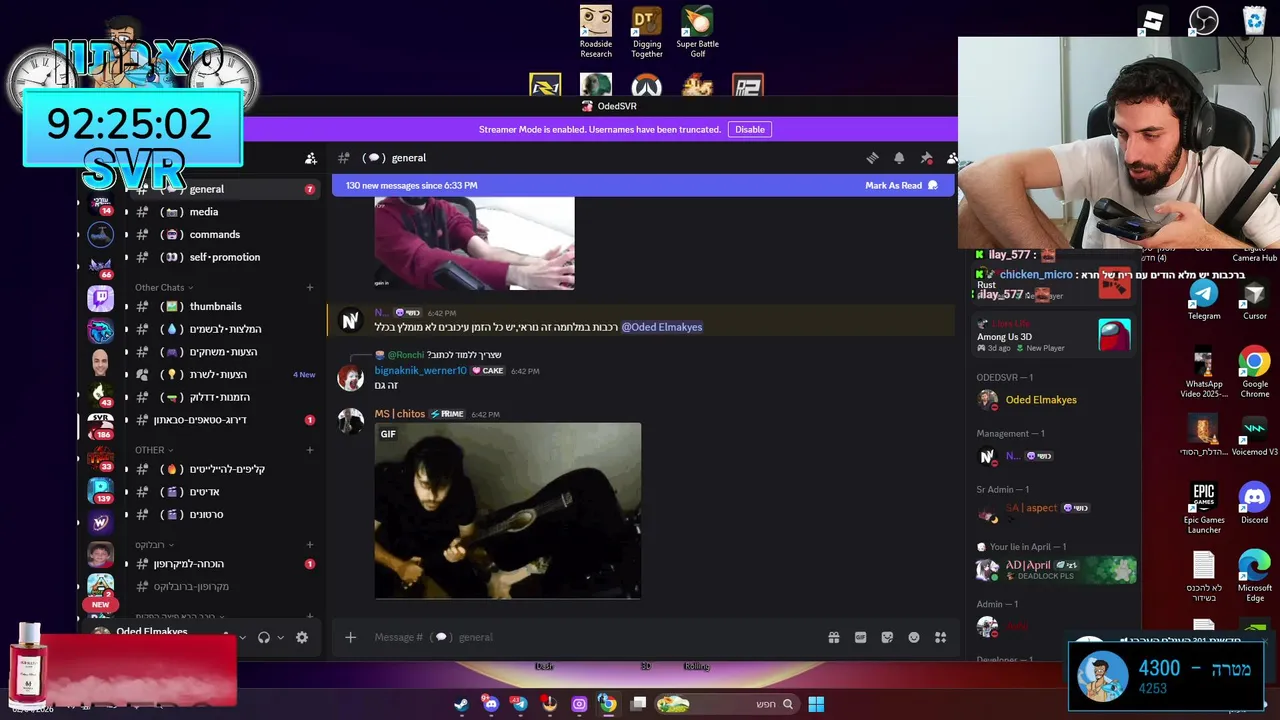Open emoji picker in message bar
The image size is (1280, 720).
coord(913,637)
